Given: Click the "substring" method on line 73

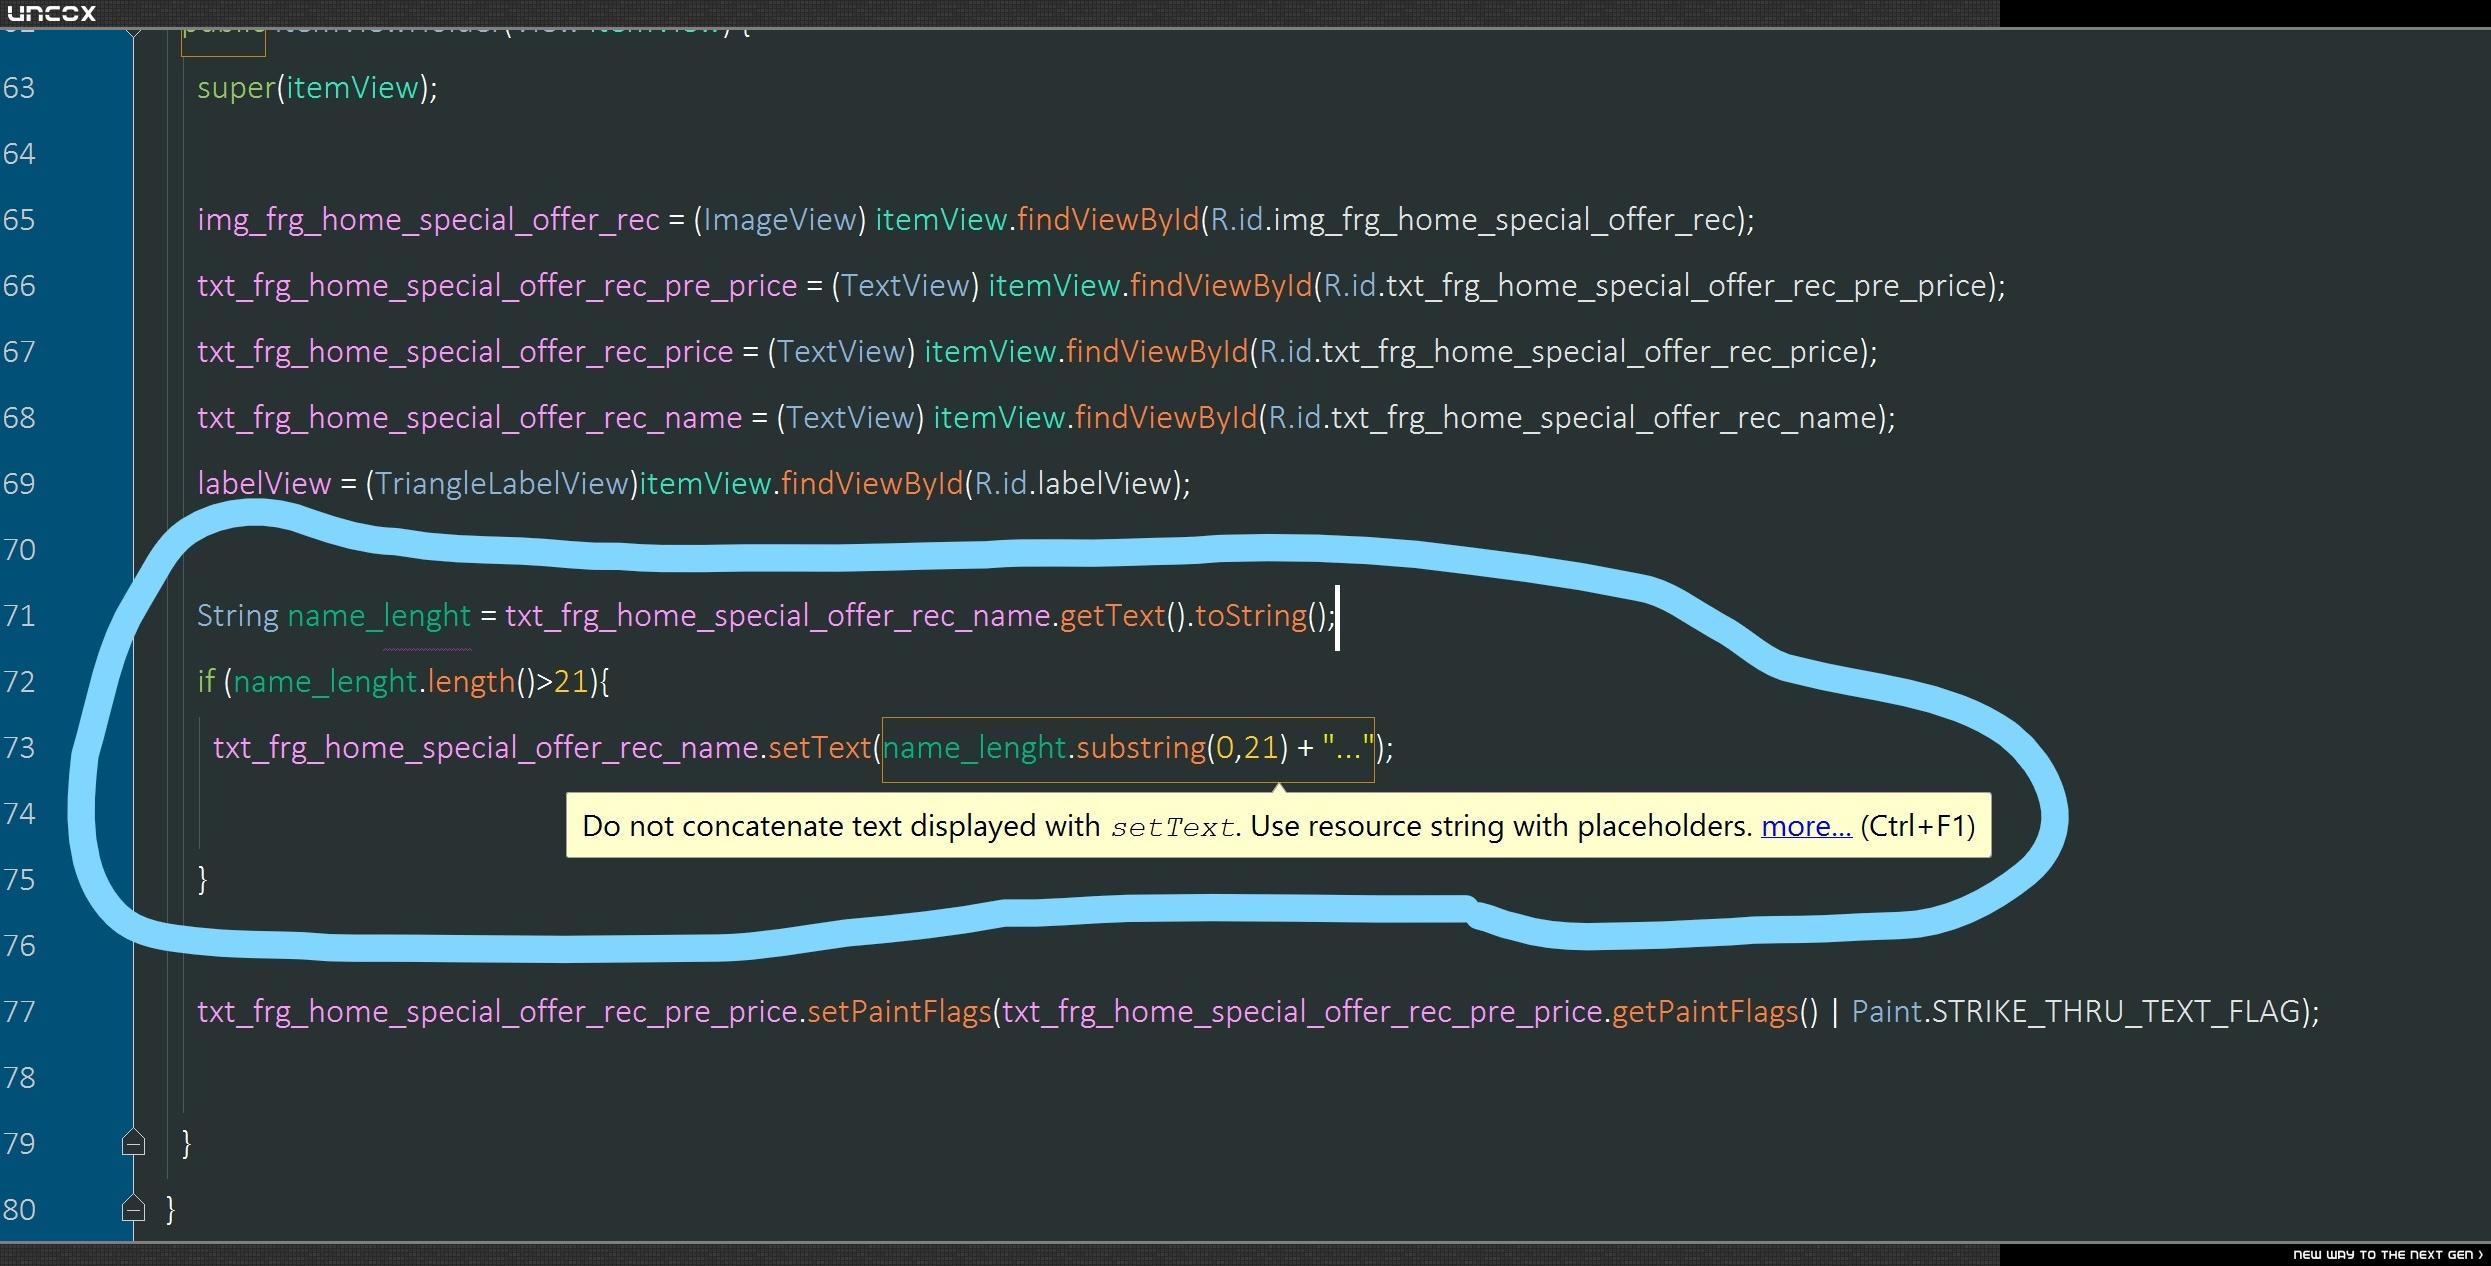Looking at the screenshot, I should pyautogui.click(x=1141, y=748).
